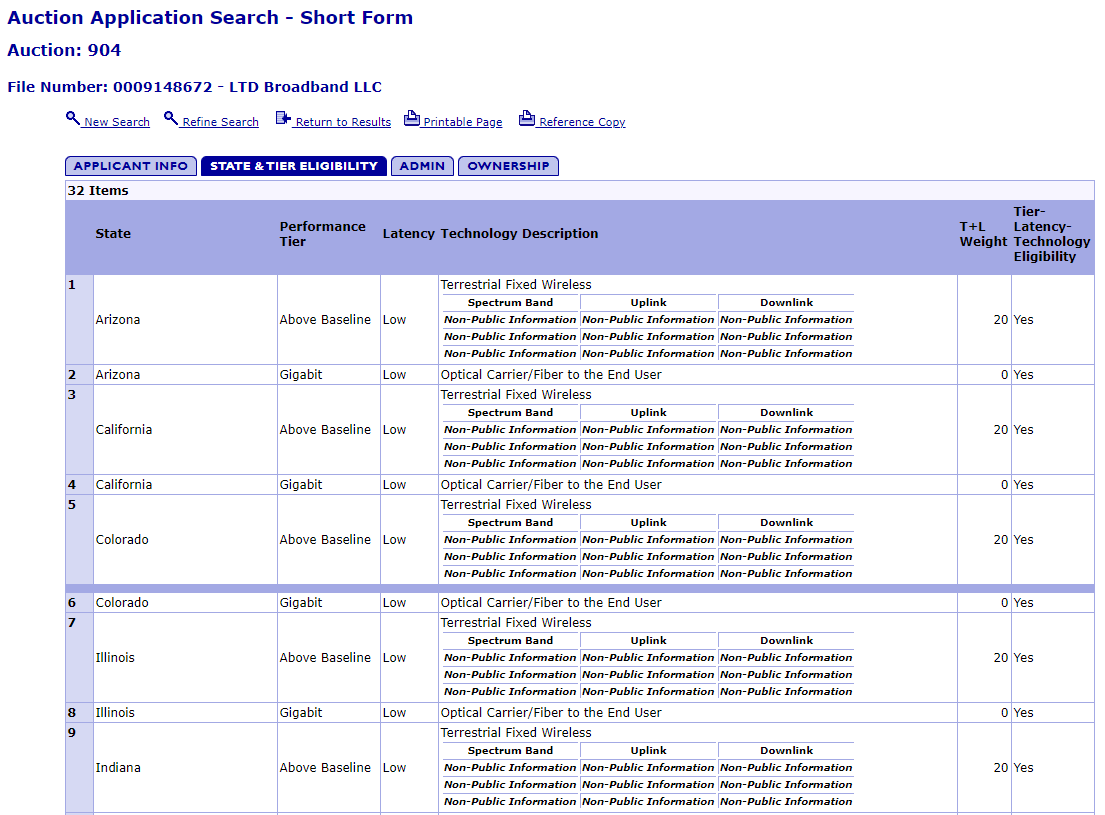Click the Refine Search magnifier icon
This screenshot has height=815, width=1105.
[171, 119]
